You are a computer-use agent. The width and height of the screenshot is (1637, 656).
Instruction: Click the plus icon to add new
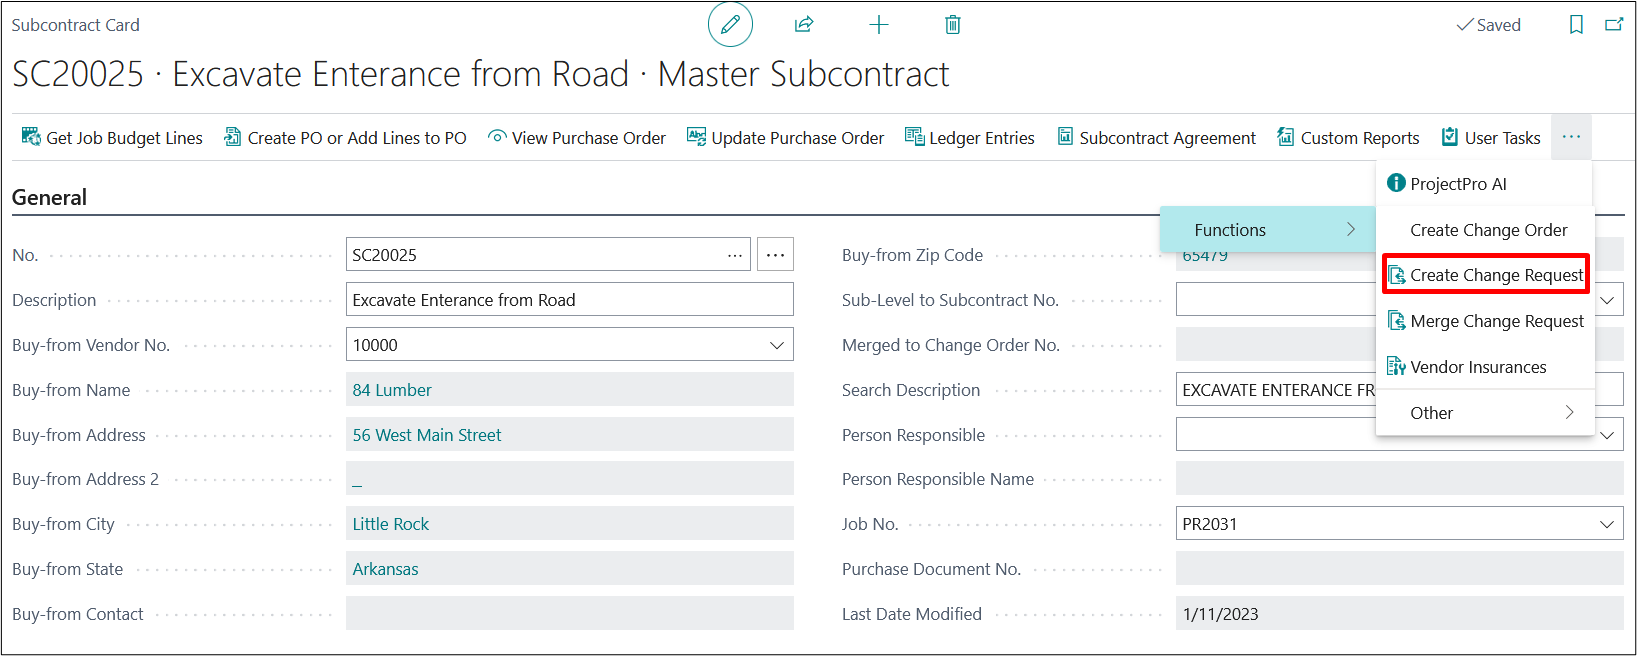[x=879, y=25]
